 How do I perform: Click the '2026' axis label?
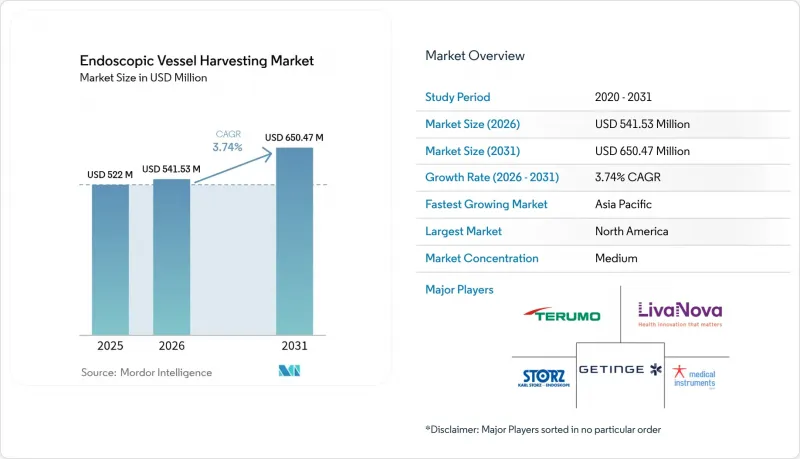171,346
